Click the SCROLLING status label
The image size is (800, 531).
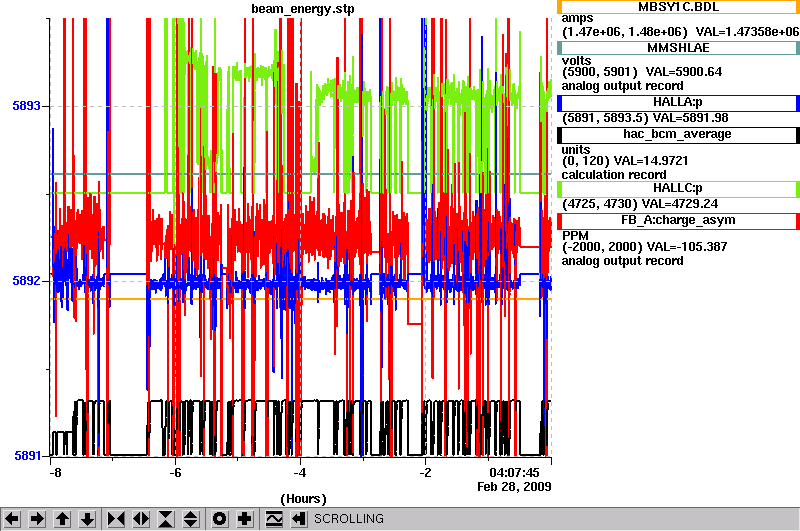point(348,519)
